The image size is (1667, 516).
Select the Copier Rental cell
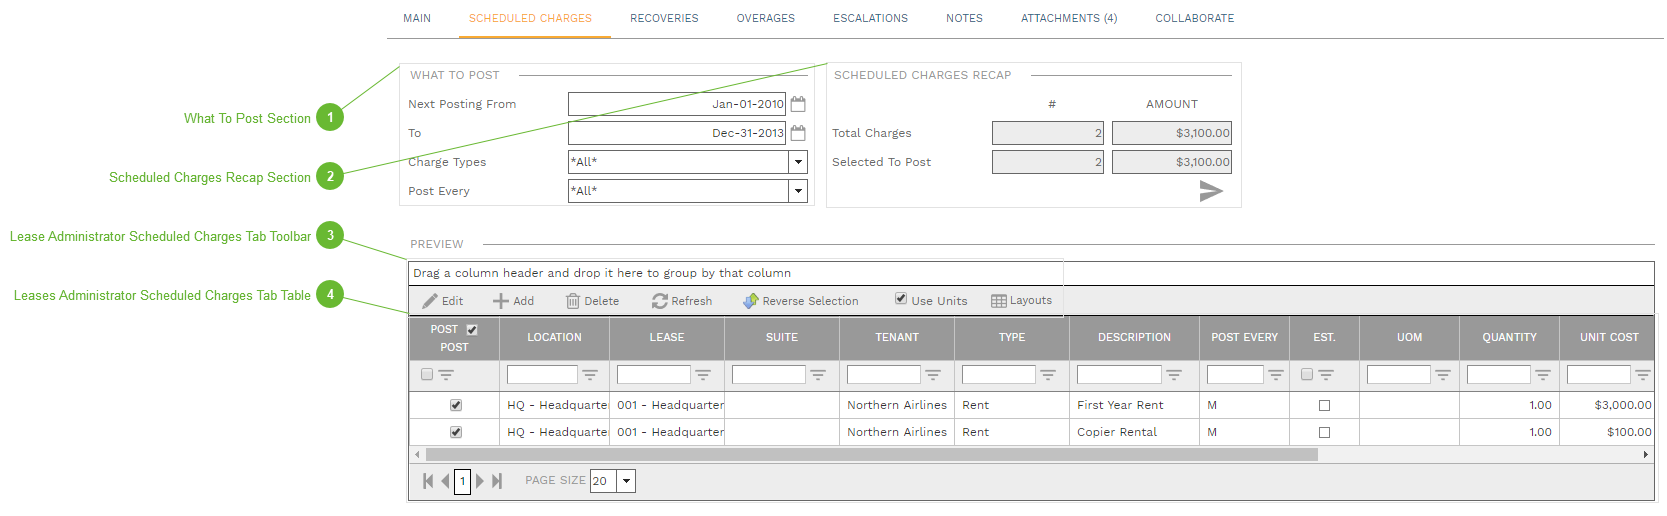tap(1134, 432)
